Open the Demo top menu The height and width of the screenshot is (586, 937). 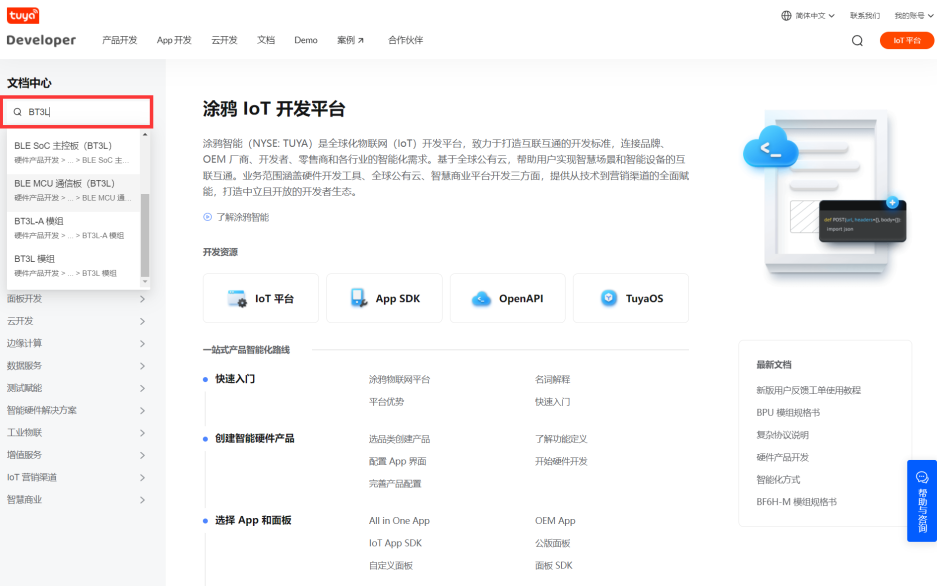[x=305, y=40]
